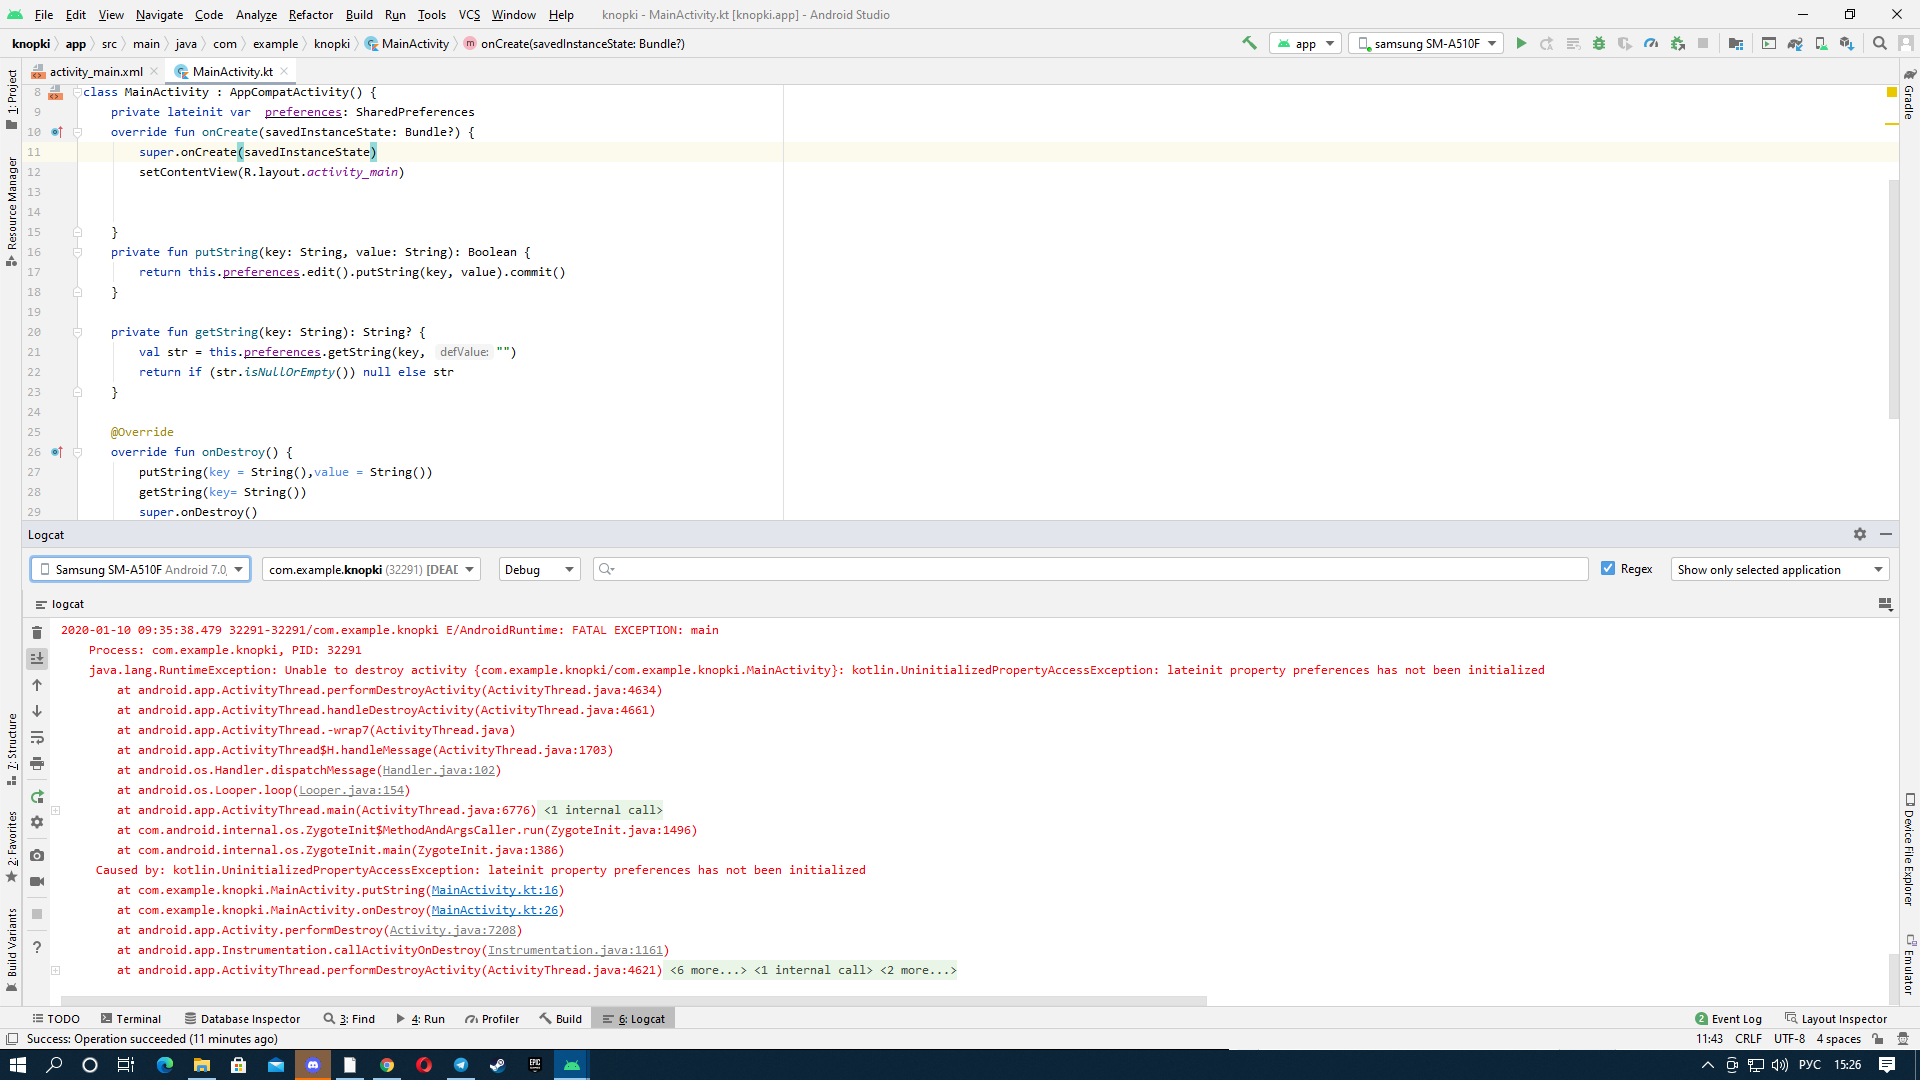Viewport: 1920px width, 1080px height.
Task: Click the override gutter icon on onDestroy line
Action: pyautogui.click(x=57, y=452)
